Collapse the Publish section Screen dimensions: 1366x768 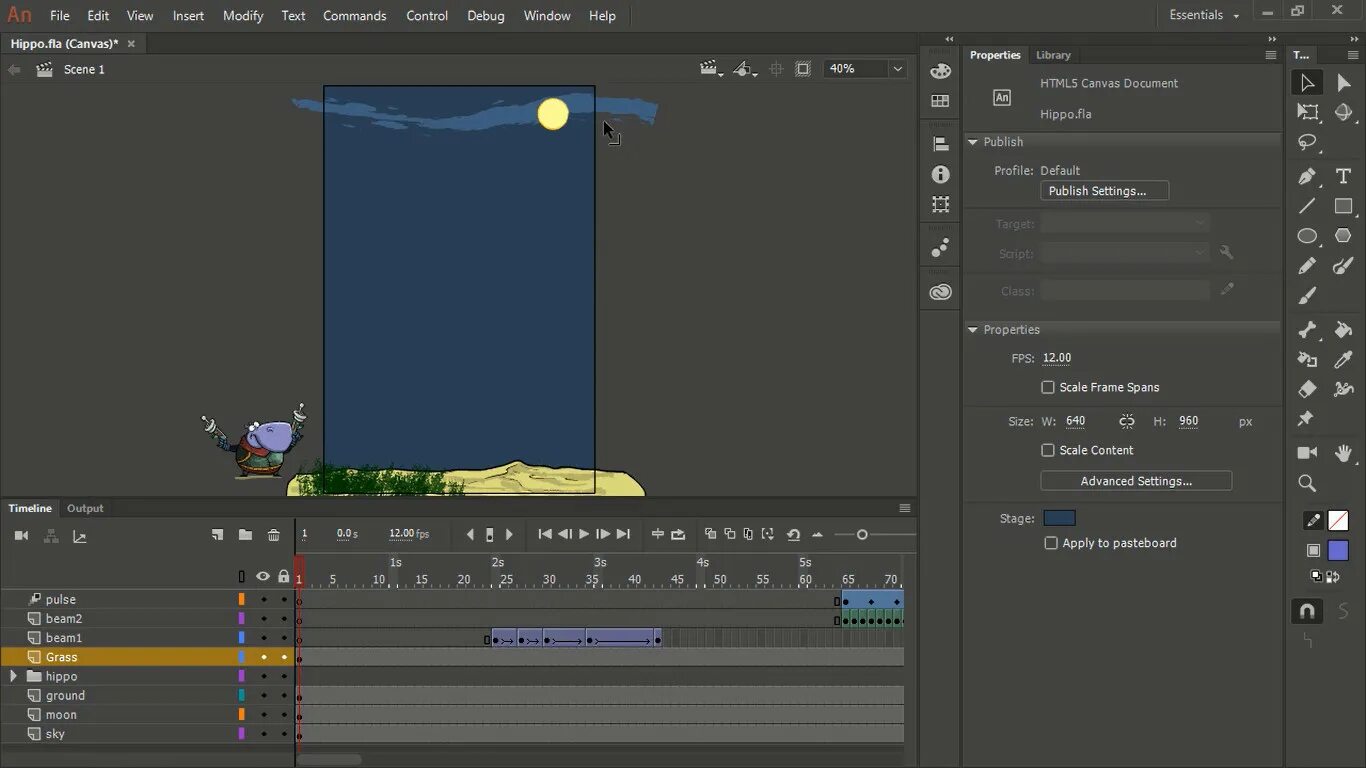(971, 141)
